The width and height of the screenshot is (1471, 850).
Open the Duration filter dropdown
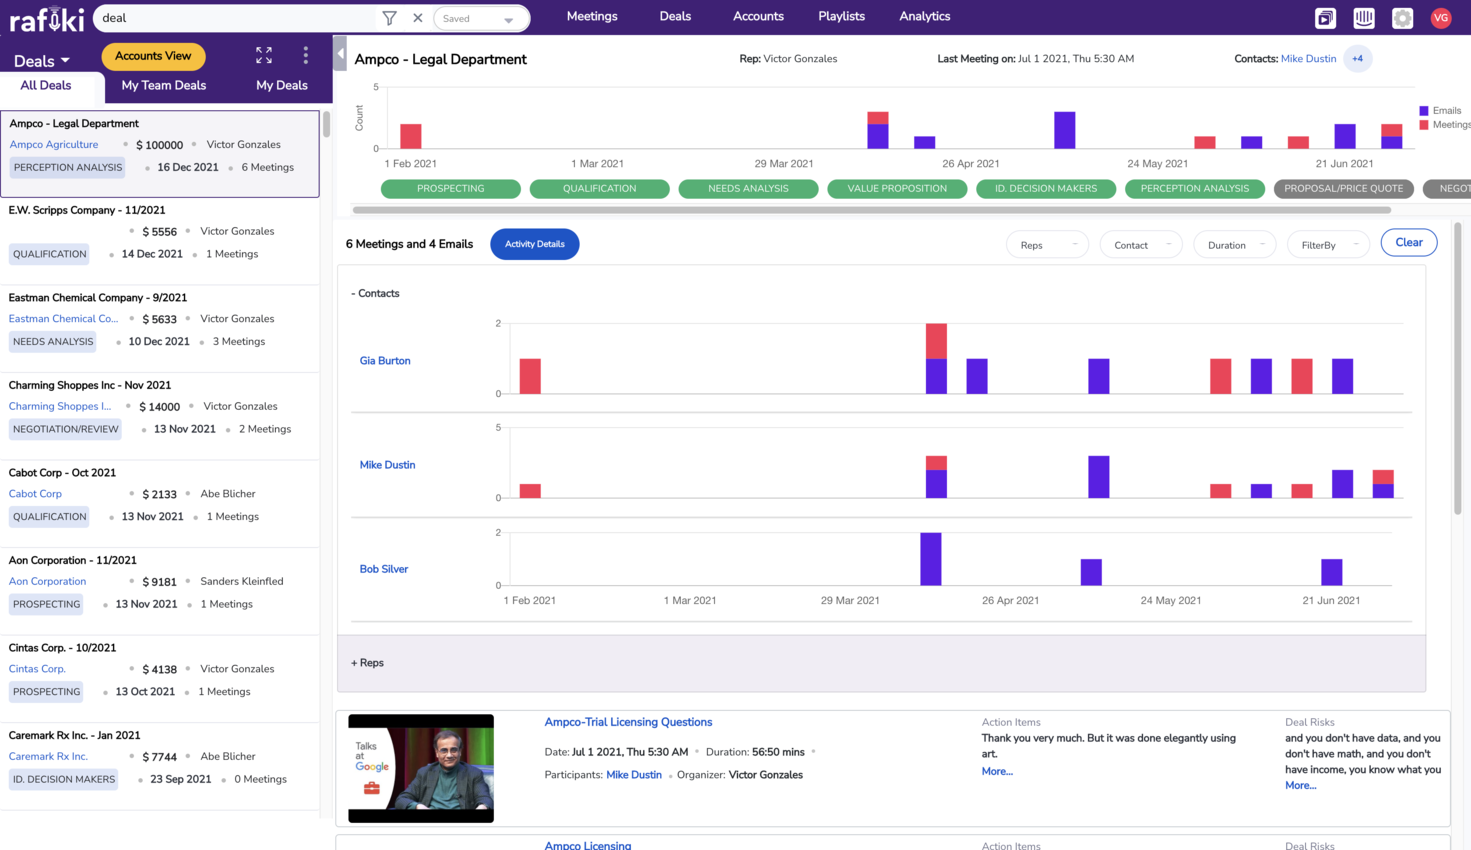pos(1235,245)
